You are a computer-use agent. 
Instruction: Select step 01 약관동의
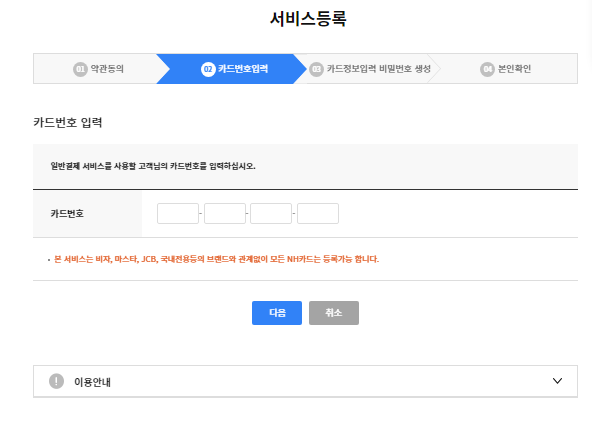point(98,69)
